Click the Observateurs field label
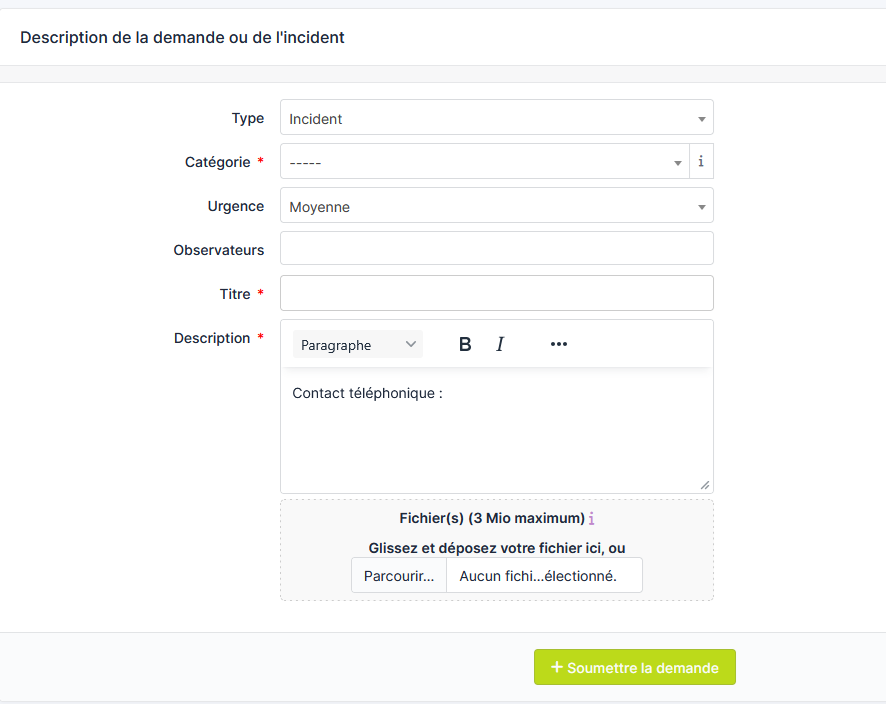Screen dimensions: 886x704 click(219, 250)
